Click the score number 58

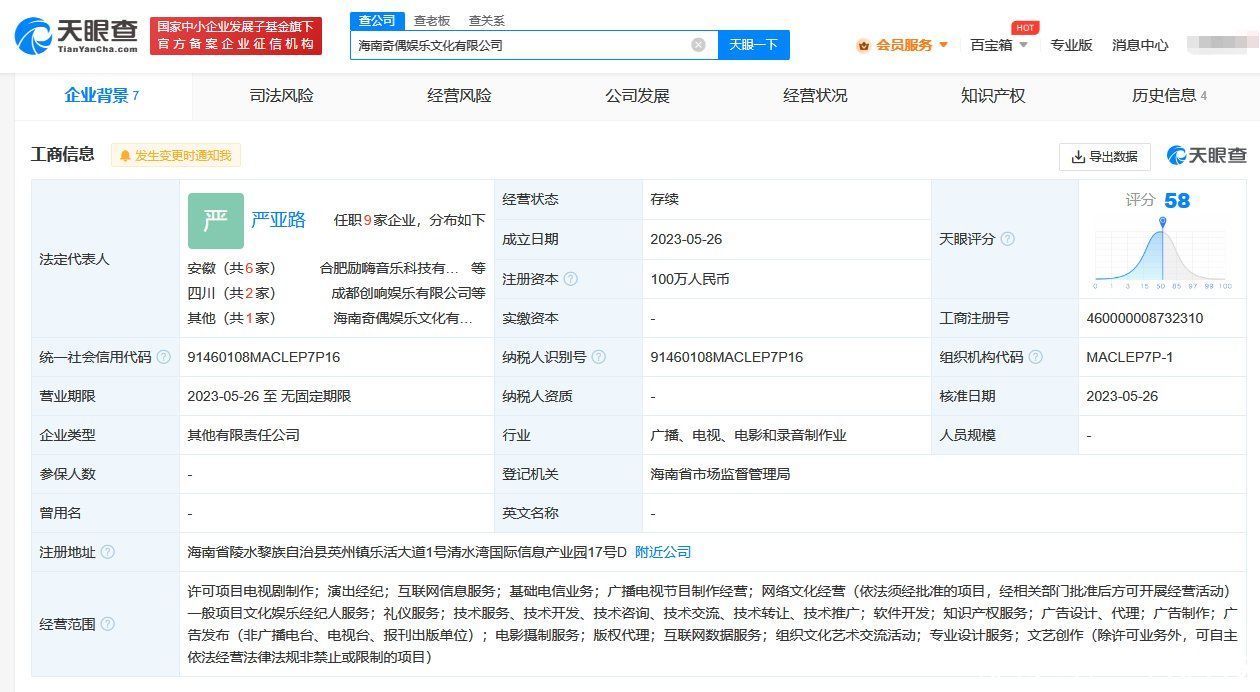(1177, 201)
